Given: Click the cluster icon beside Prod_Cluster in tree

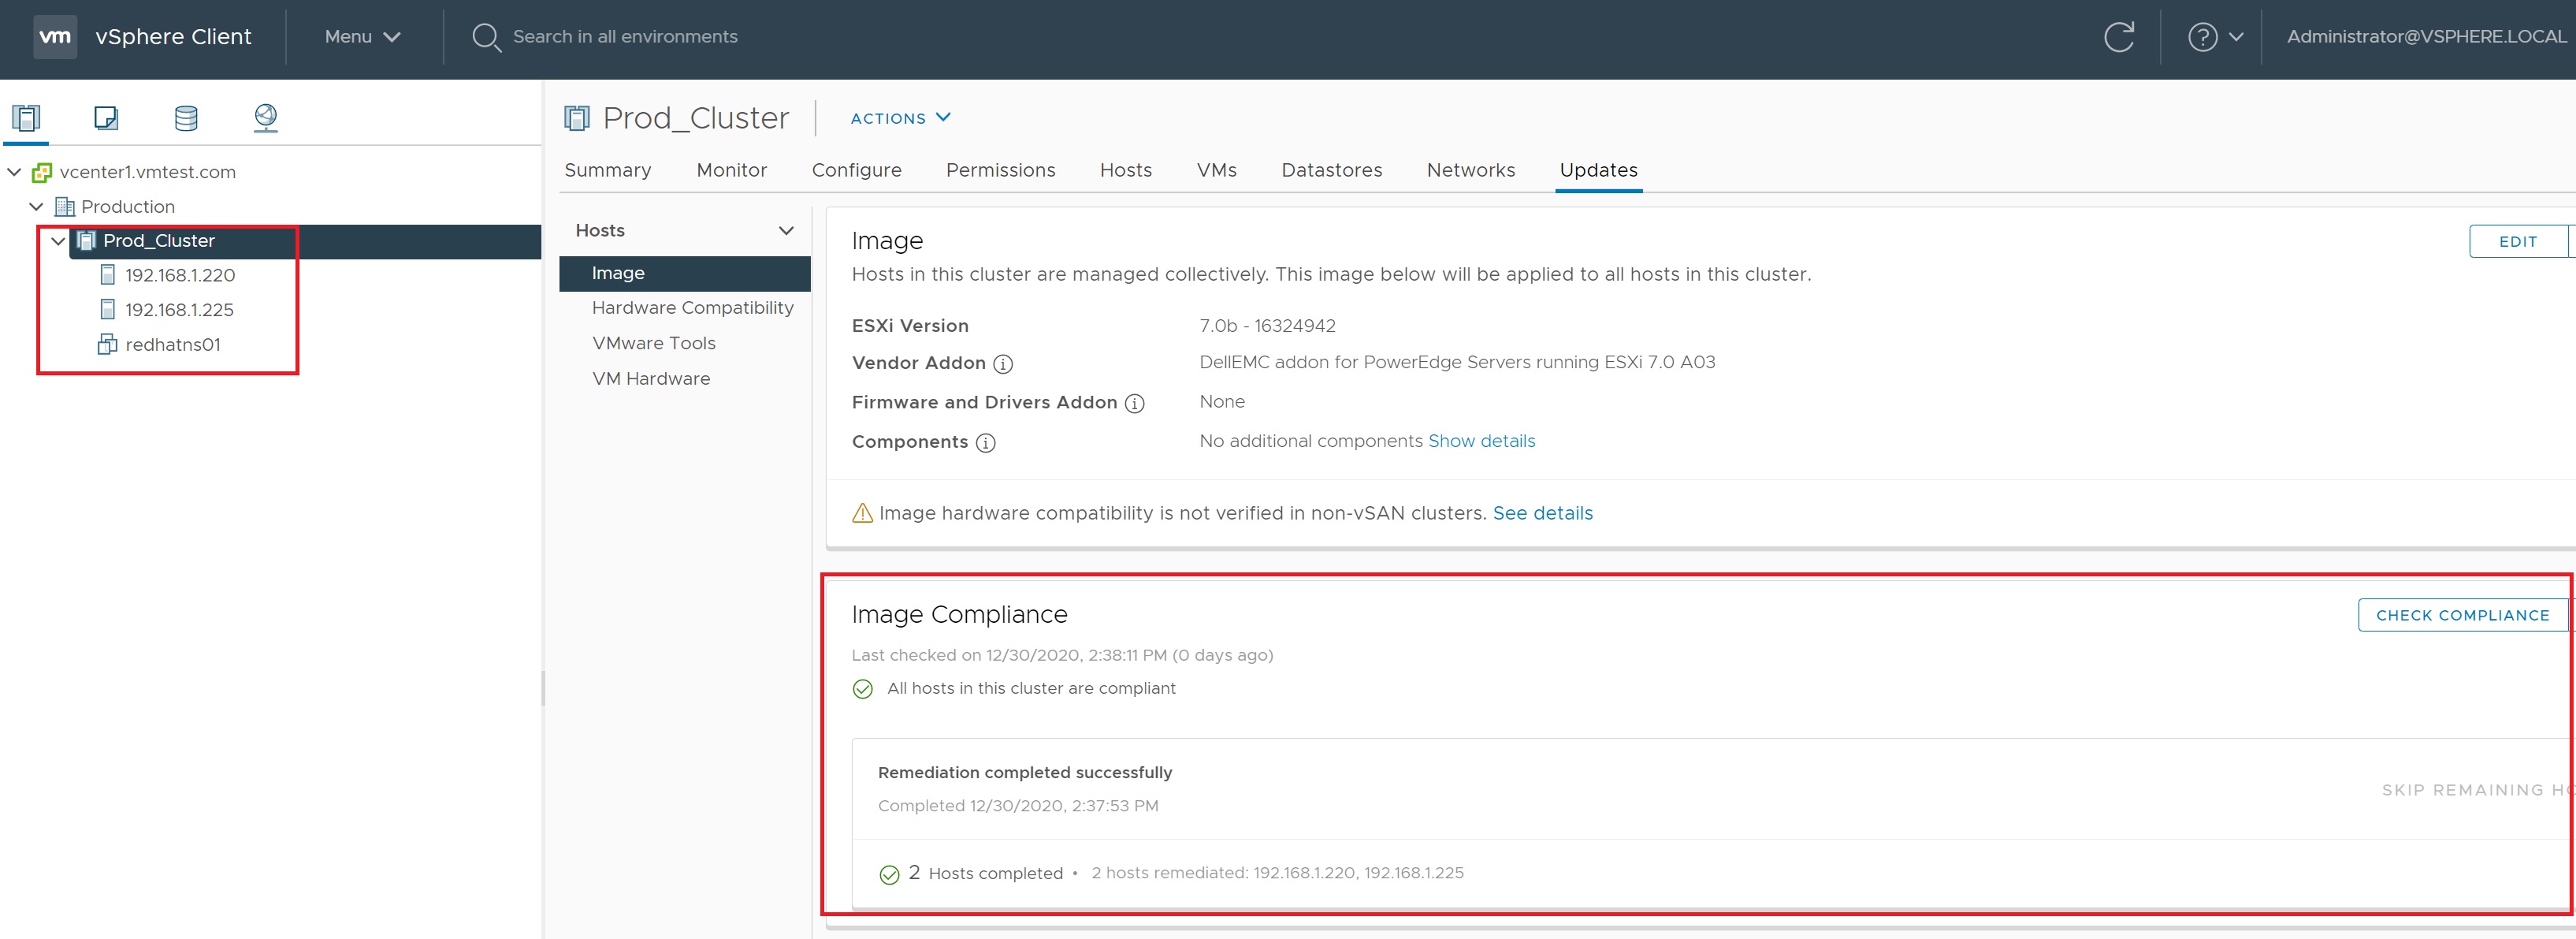Looking at the screenshot, I should tap(87, 241).
